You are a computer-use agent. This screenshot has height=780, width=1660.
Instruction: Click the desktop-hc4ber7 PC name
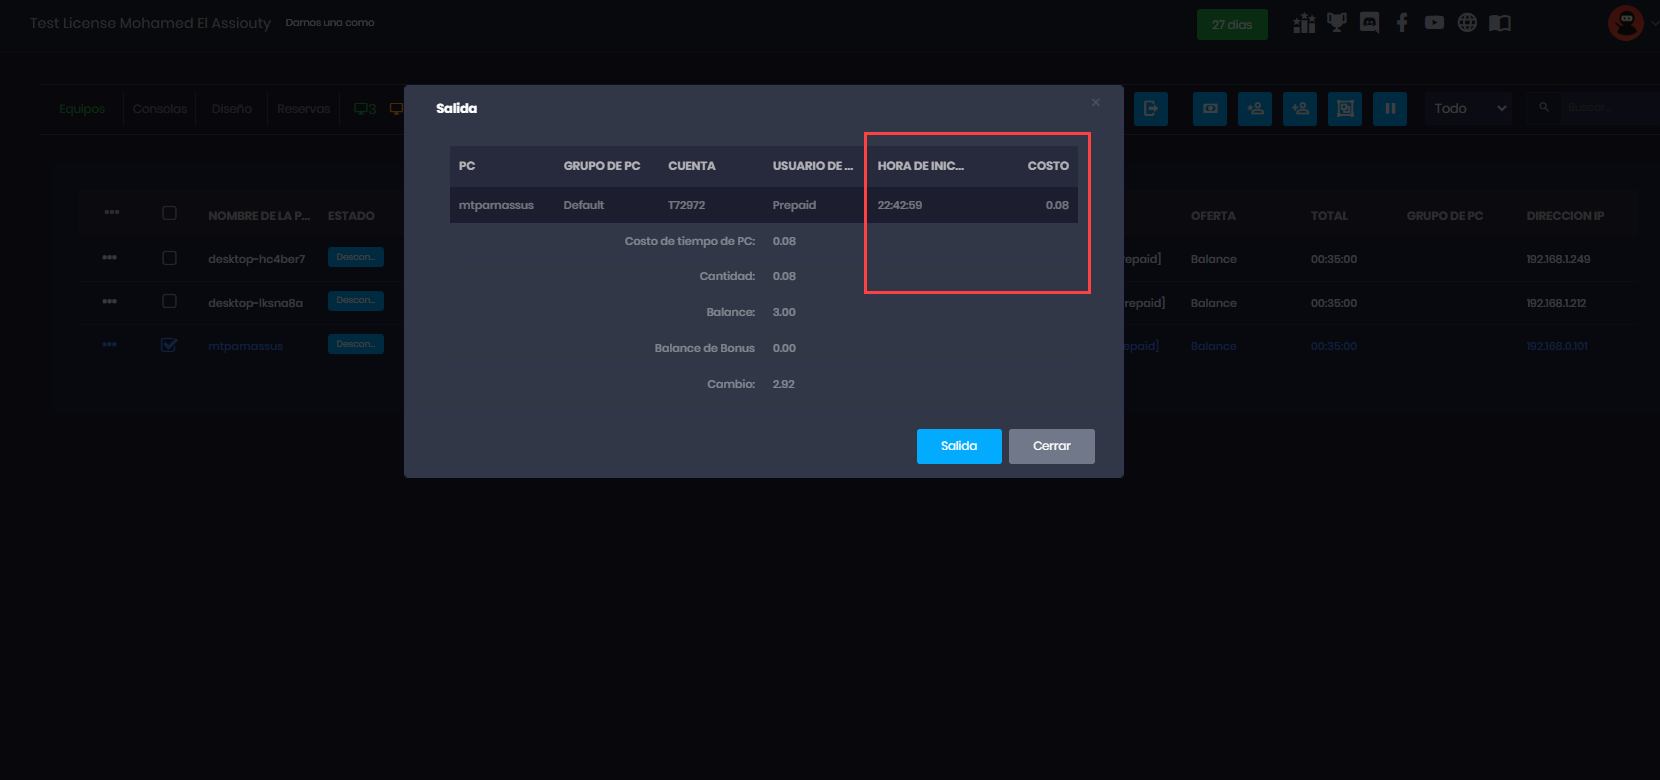(x=257, y=259)
